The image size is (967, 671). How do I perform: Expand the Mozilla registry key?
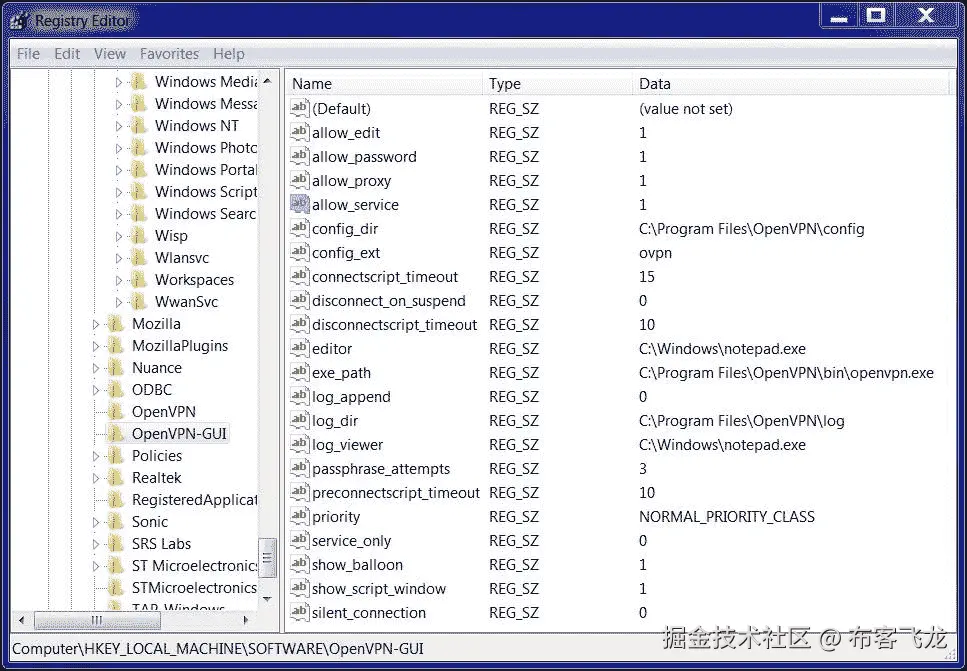(x=96, y=324)
